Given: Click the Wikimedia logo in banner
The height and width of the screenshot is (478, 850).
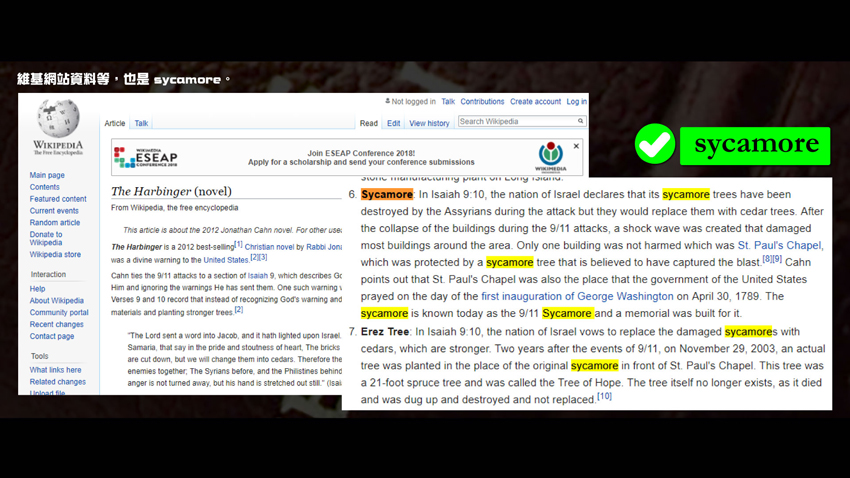Looking at the screenshot, I should pos(551,157).
